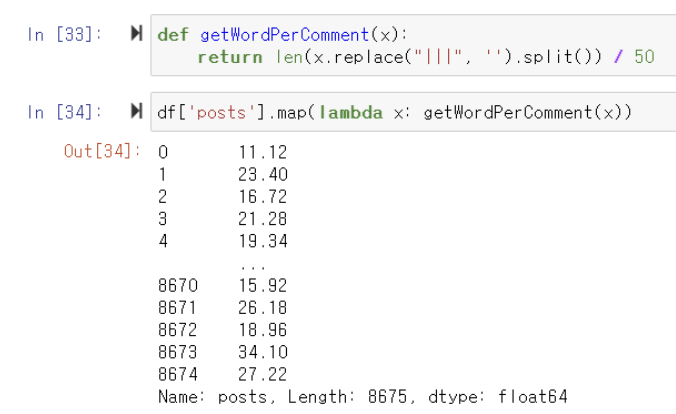Click output value 11.12
This screenshot has width=676, height=414.
[x=263, y=152]
